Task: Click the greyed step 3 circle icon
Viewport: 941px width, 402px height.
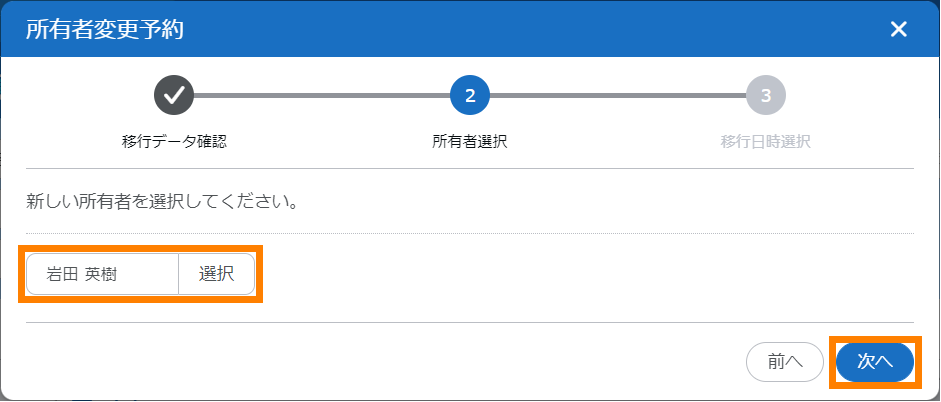Action: tap(765, 95)
